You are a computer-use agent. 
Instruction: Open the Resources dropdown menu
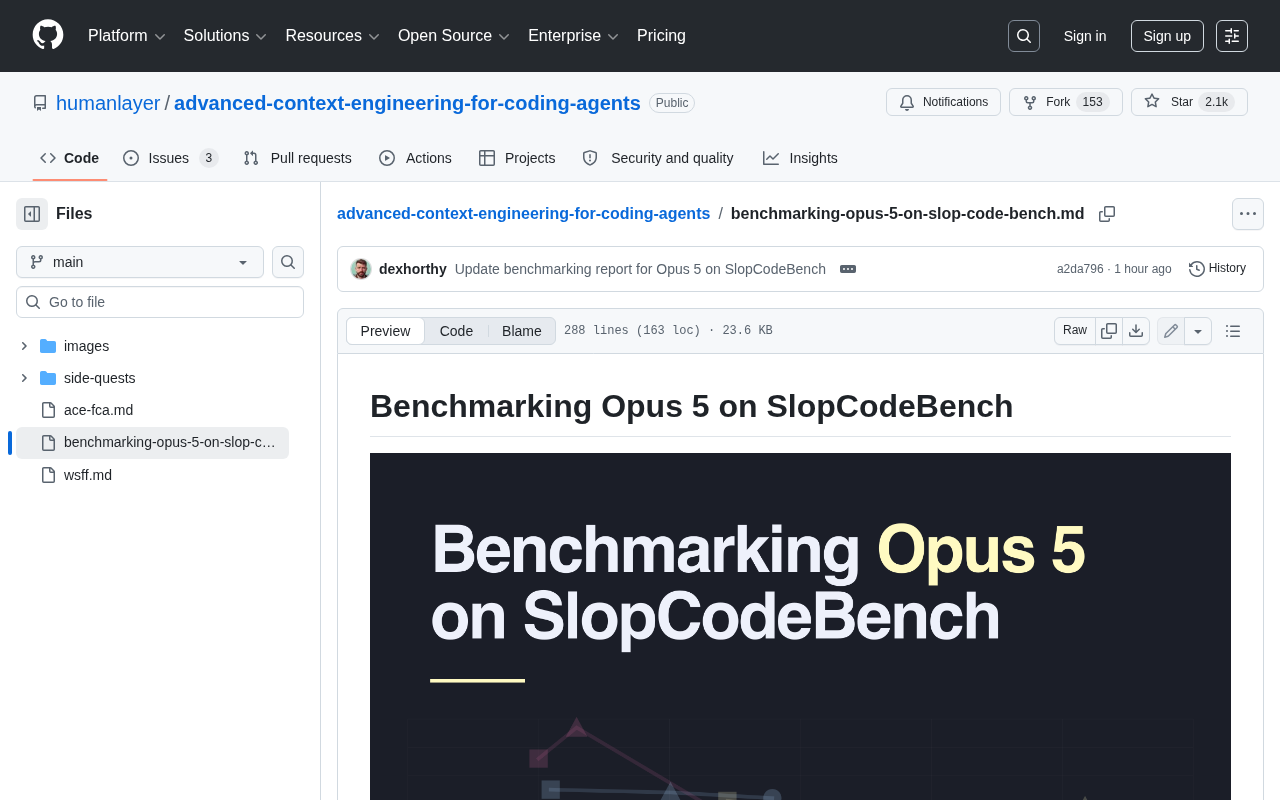point(332,36)
